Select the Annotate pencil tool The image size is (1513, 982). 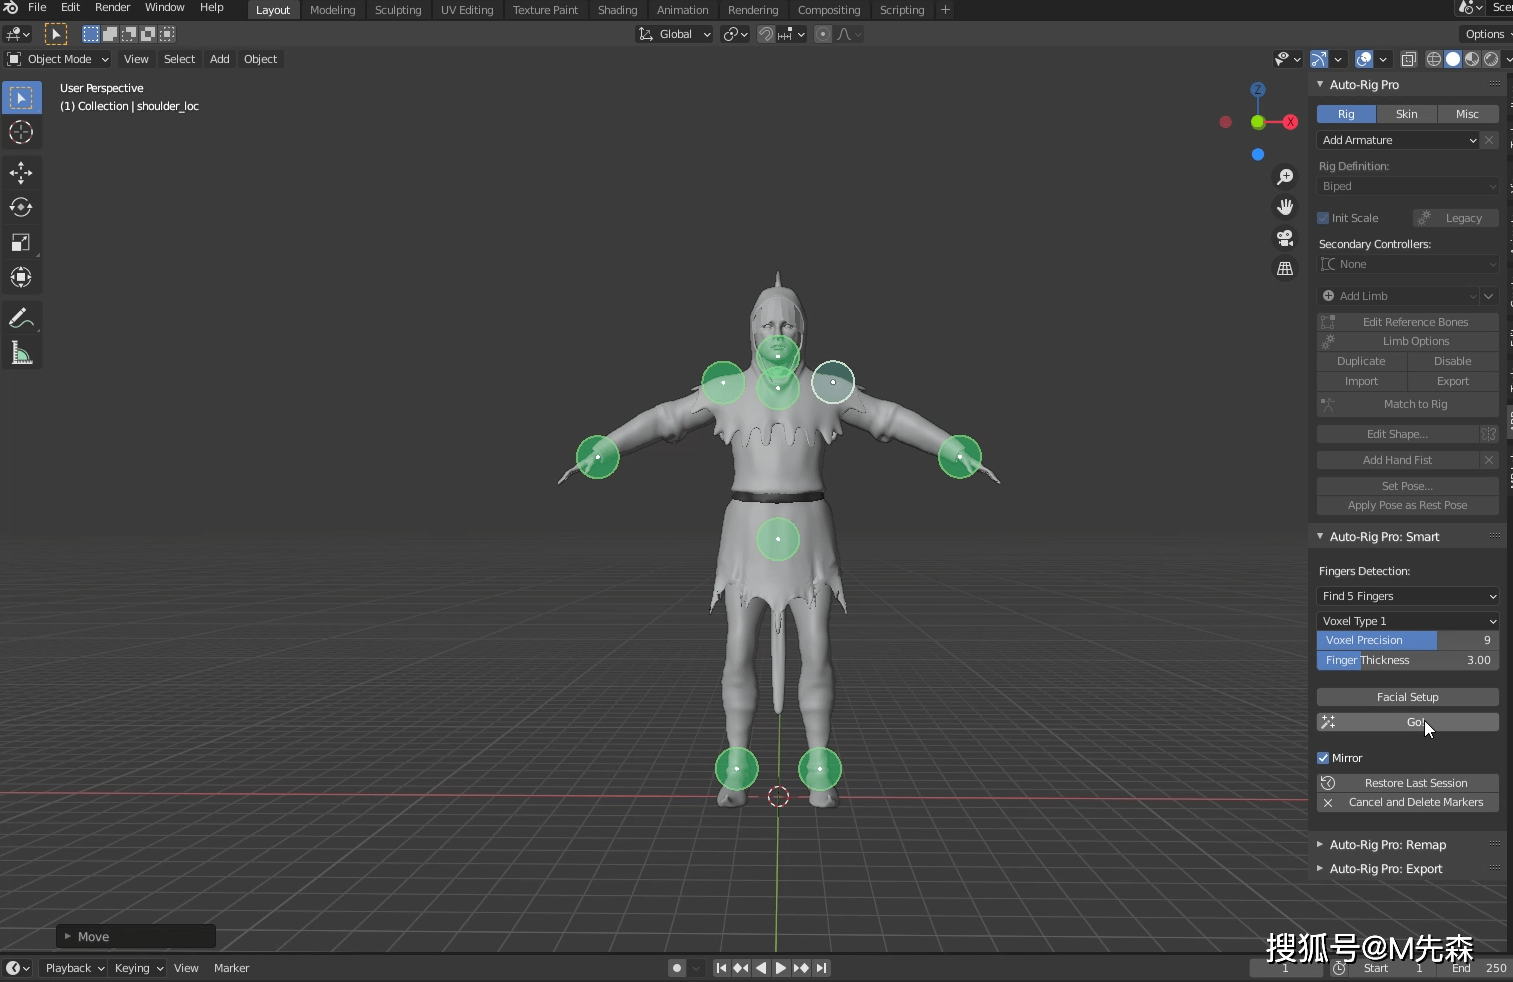pos(21,318)
